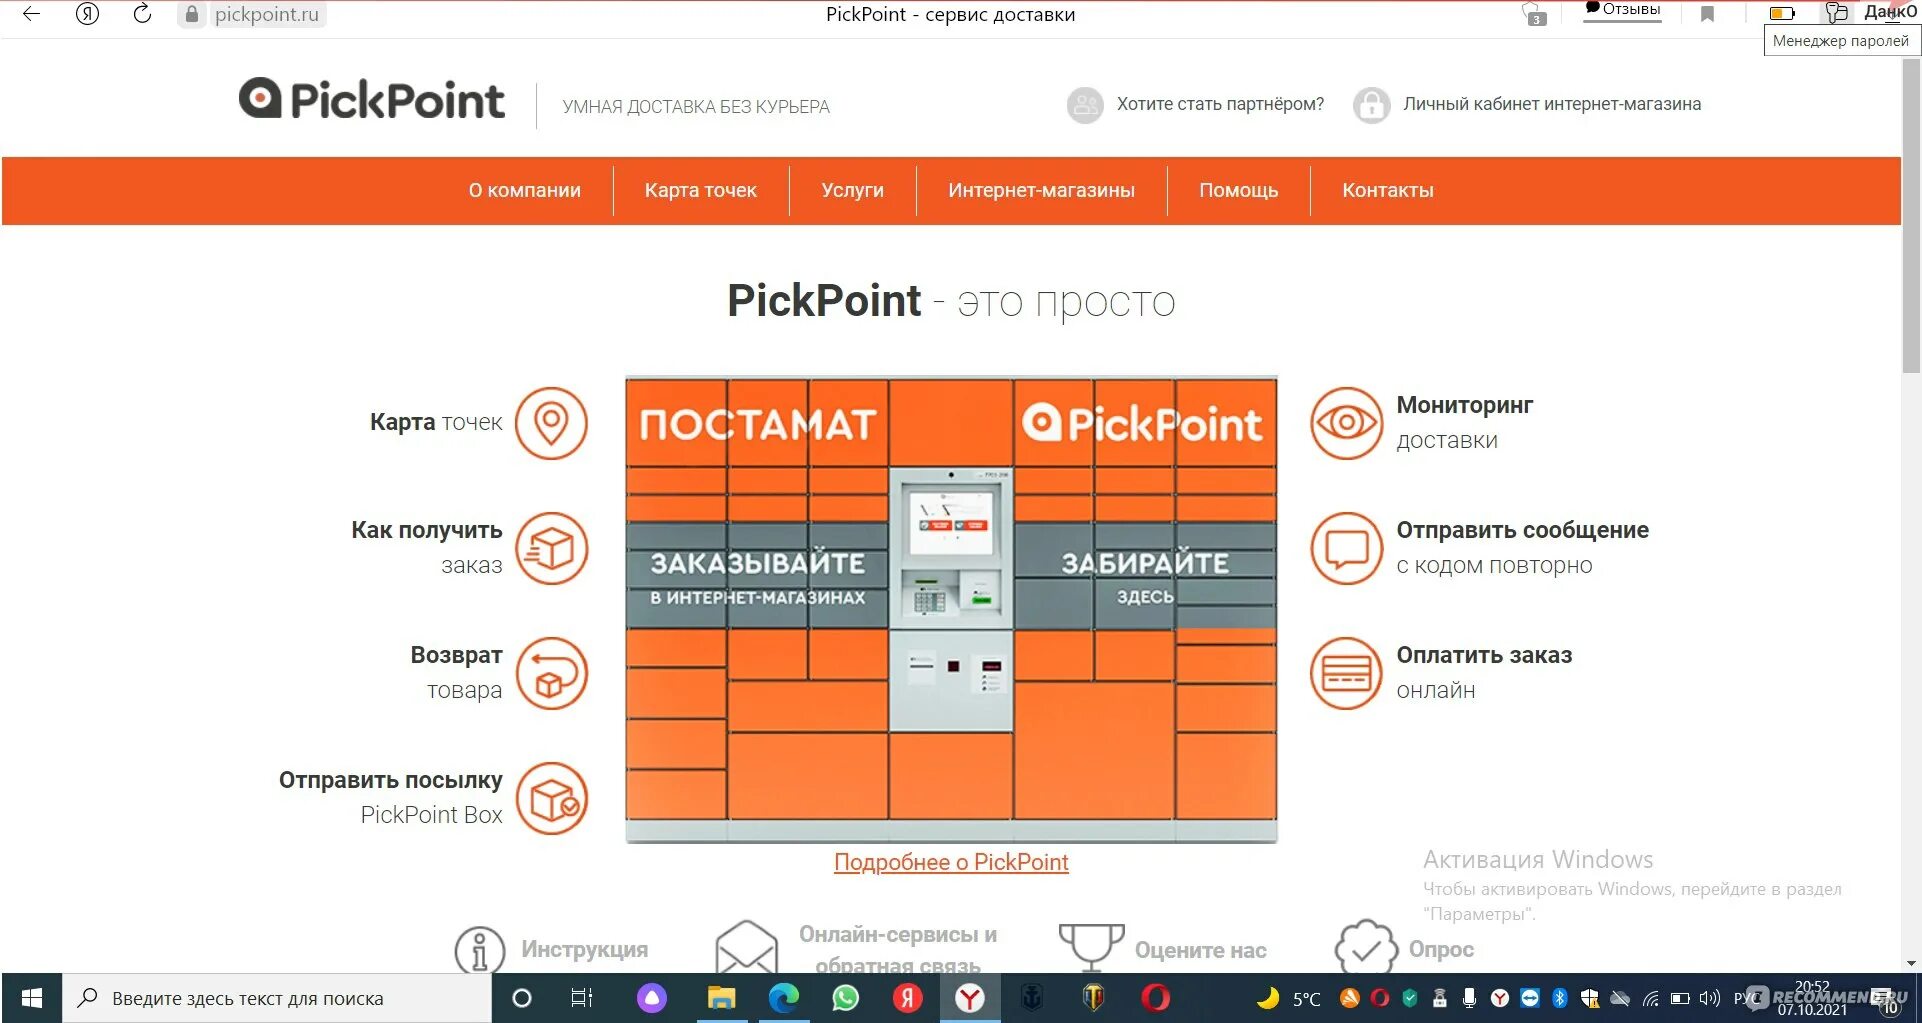This screenshot has width=1922, height=1023.
Task: Follow the Подробнее о PickPoint link
Action: [x=951, y=862]
